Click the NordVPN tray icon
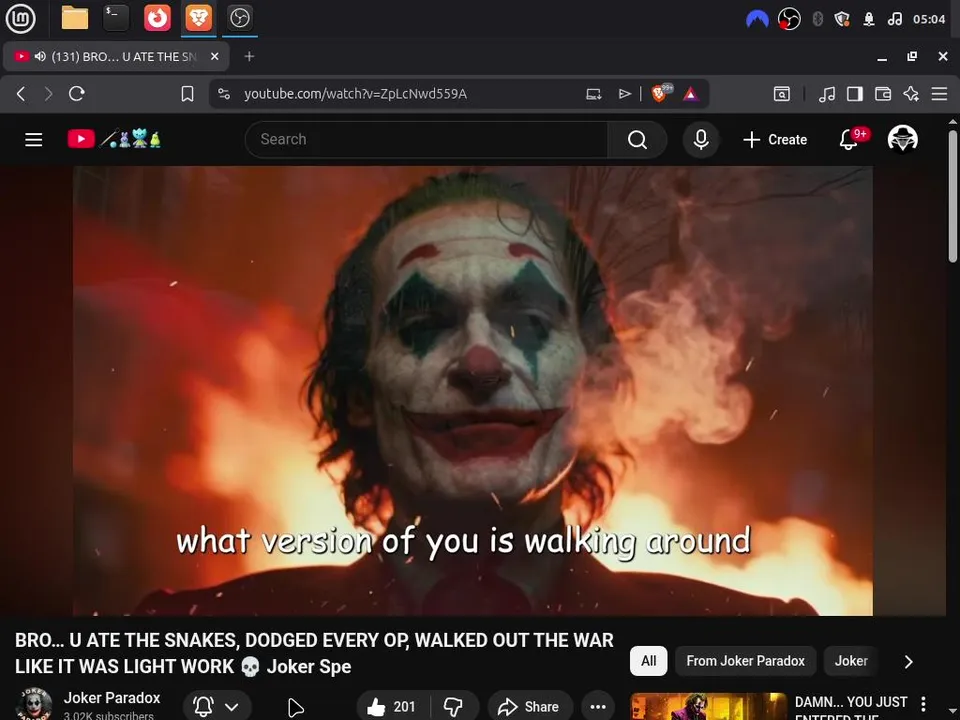960x720 pixels. point(757,20)
